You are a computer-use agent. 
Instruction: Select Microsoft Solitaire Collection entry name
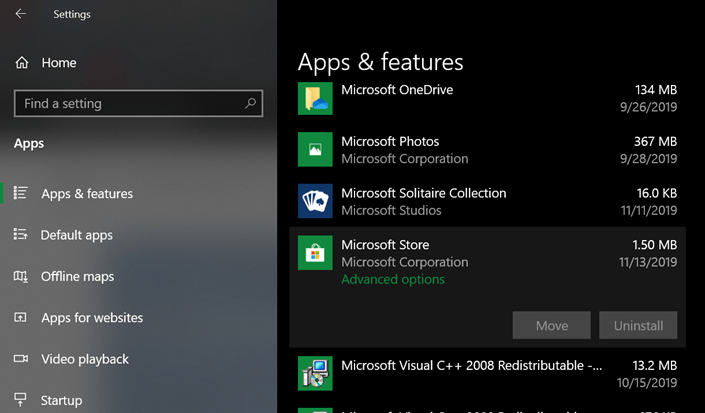point(424,193)
